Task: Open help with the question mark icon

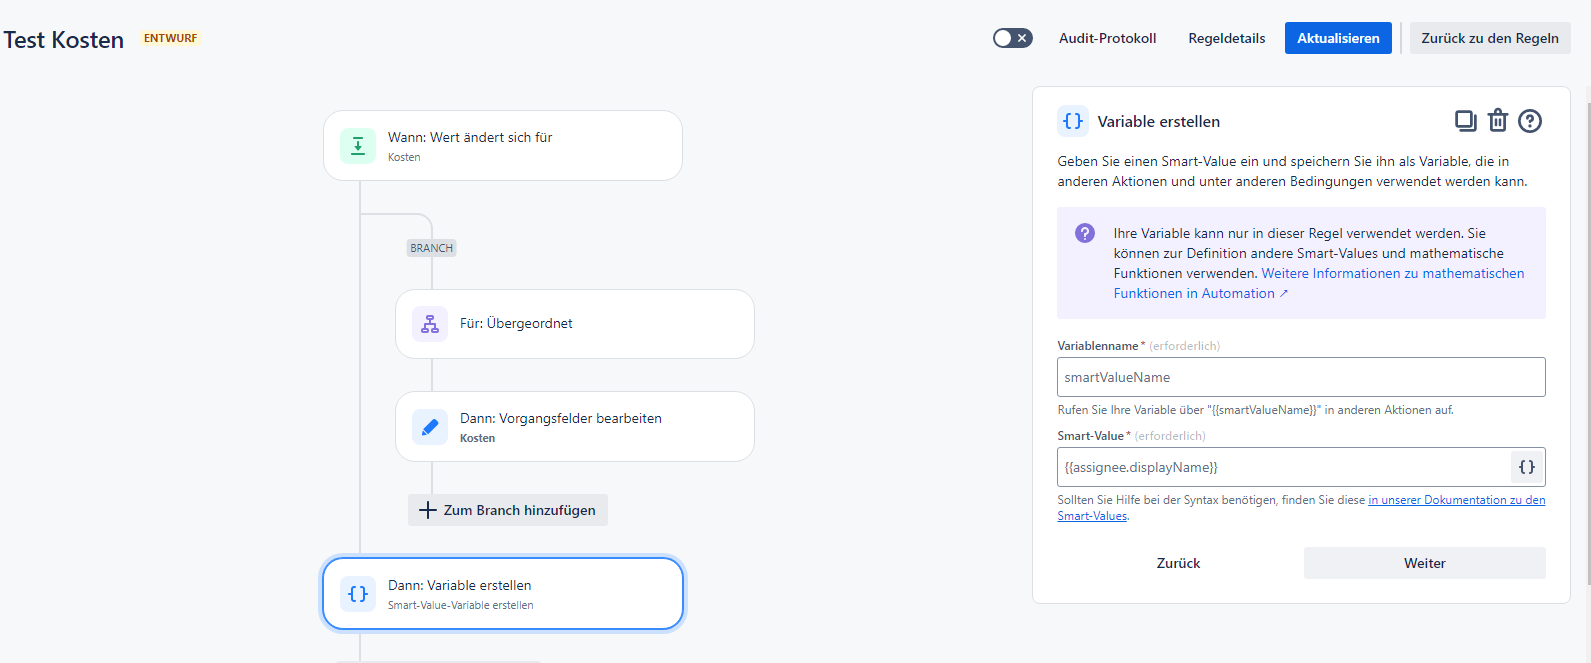Action: coord(1530,121)
